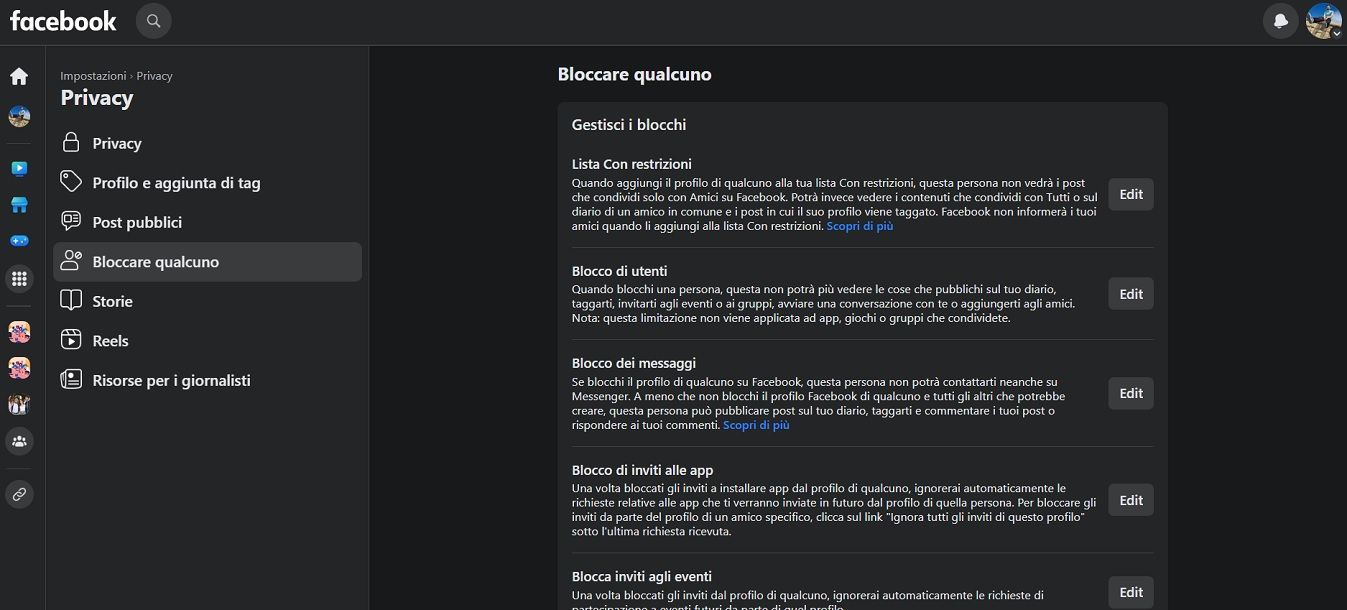This screenshot has height=610, width=1347.
Task: Click the Blocco di inviti alle app title
Action: (642, 470)
